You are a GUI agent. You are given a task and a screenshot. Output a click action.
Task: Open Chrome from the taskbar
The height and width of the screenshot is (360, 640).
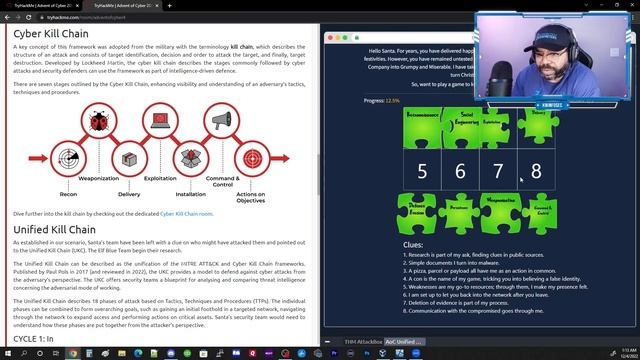click(73, 353)
